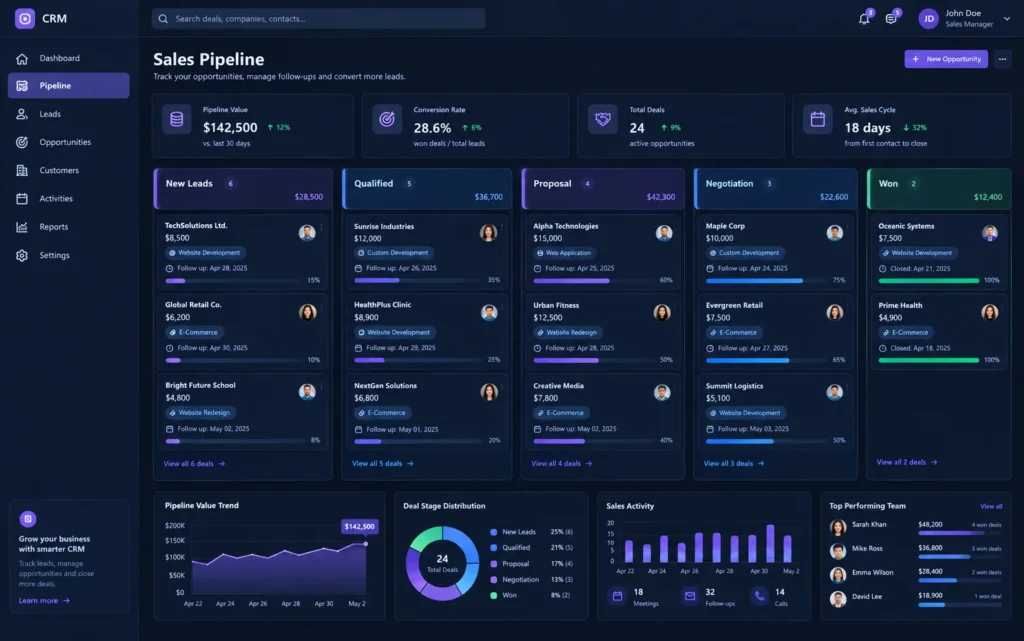1024x641 pixels.
Task: Click the Reports chart icon in sidebar
Action: coord(22,227)
